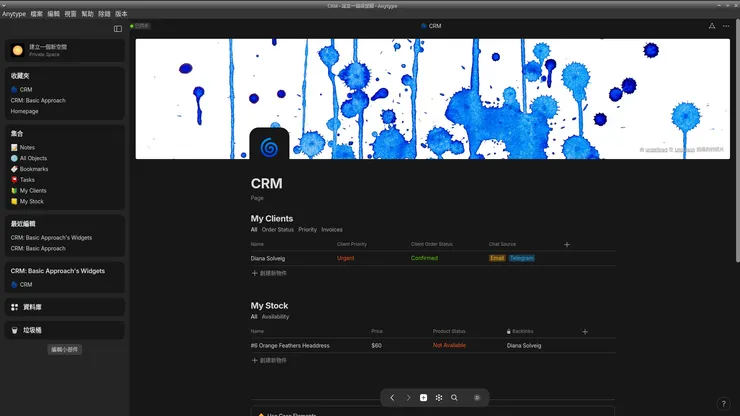Screen dimensions: 740x416
Task: Switch My Clients to Invoices view
Action: [332, 230]
